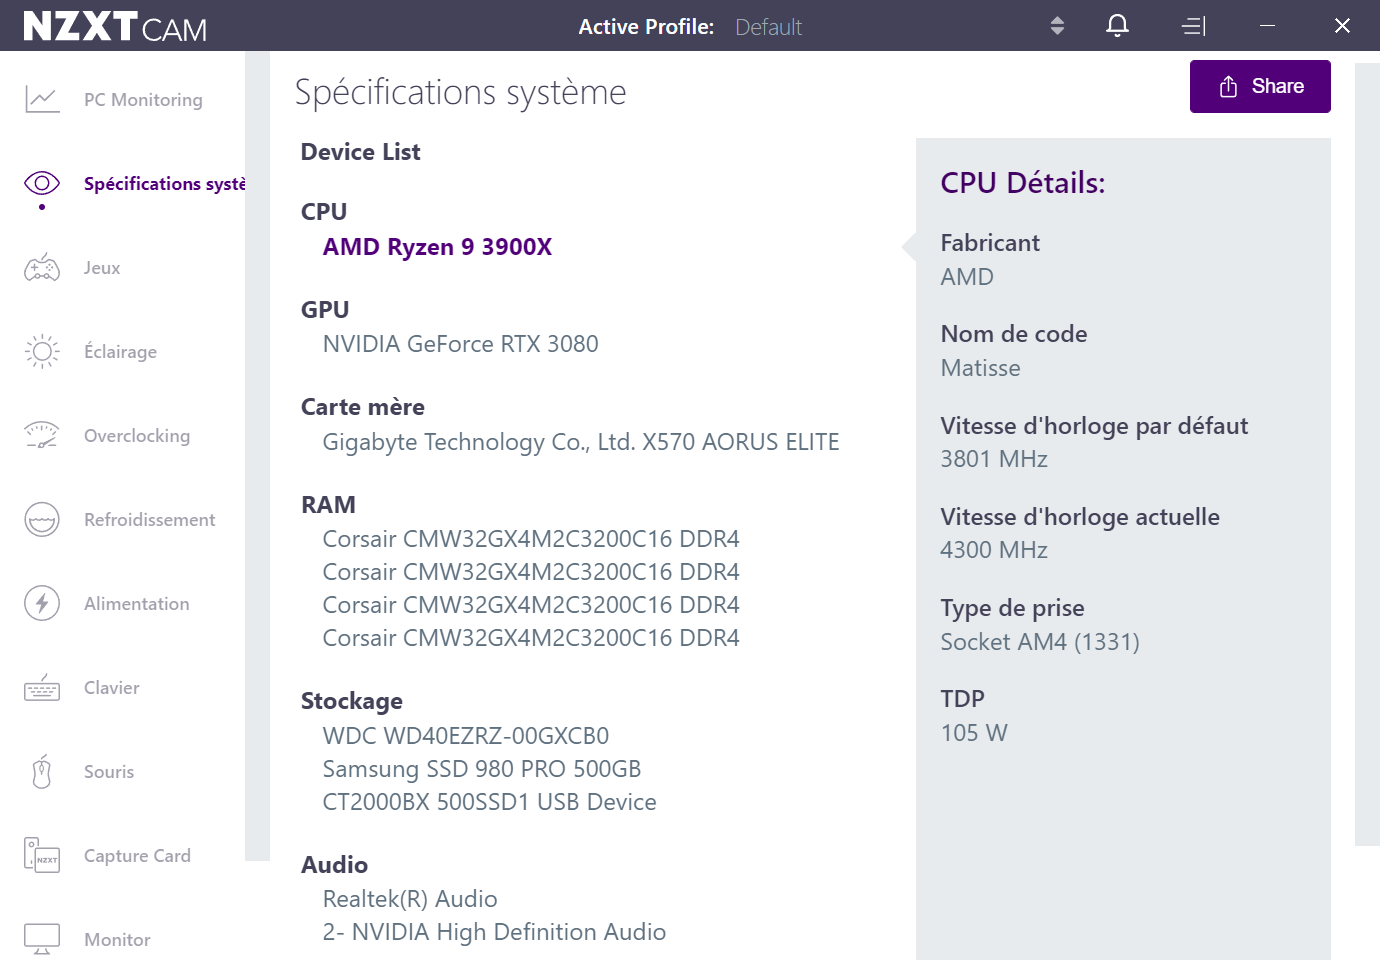Viewport: 1380px width, 960px height.
Task: Open the Jeux gamepad icon
Action: point(42,267)
